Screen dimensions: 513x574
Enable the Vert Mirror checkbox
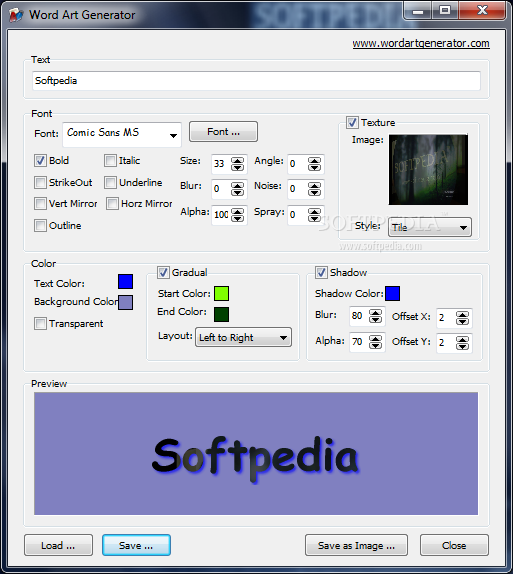tap(40, 204)
